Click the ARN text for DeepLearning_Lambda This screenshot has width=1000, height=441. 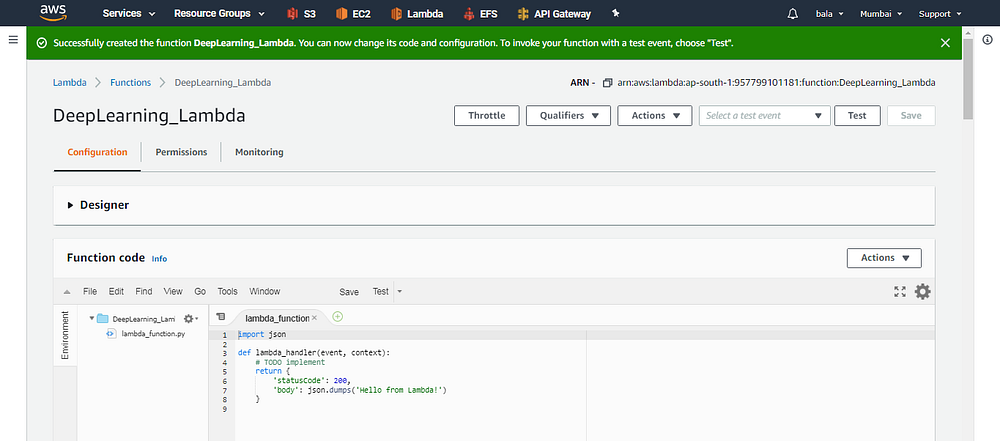pos(776,83)
